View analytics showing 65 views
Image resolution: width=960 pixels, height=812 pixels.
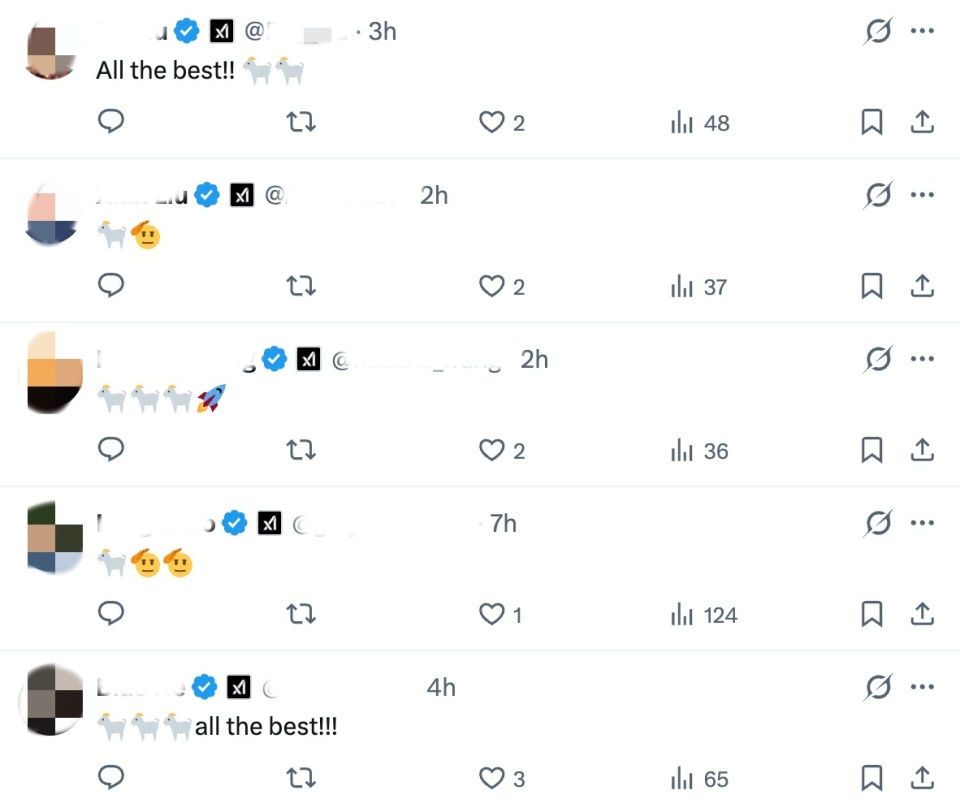pyautogui.click(x=700, y=779)
